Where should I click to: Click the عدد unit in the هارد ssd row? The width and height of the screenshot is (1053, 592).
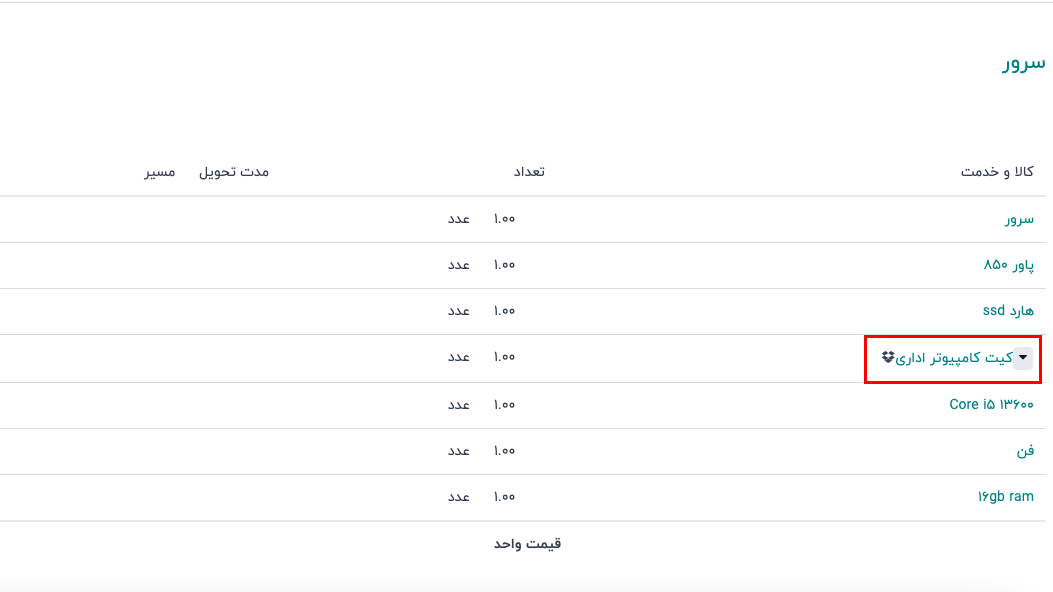click(x=458, y=311)
